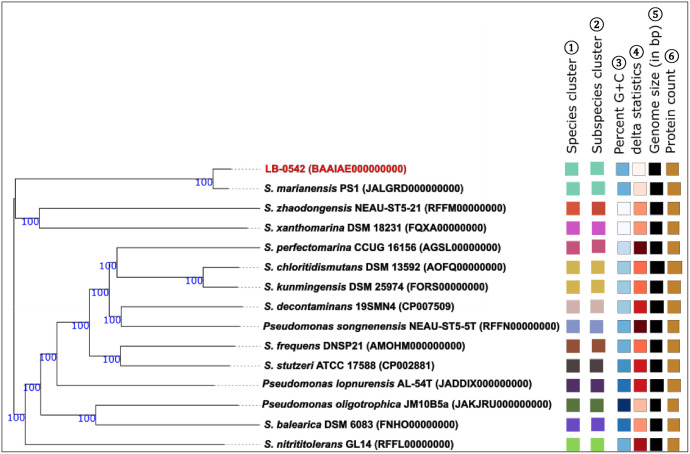Screen dimensions: 690x454
Task: Click the circled number 2 marker
Action: tap(597, 24)
